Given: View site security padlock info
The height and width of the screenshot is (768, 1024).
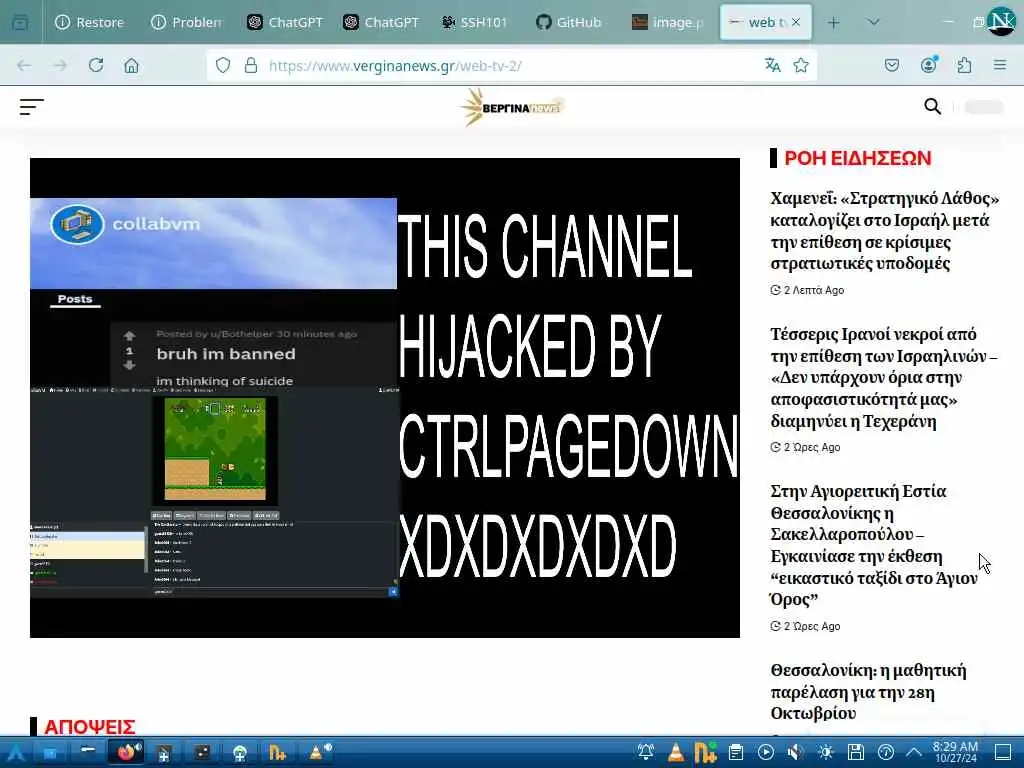Looking at the screenshot, I should coord(251,65).
